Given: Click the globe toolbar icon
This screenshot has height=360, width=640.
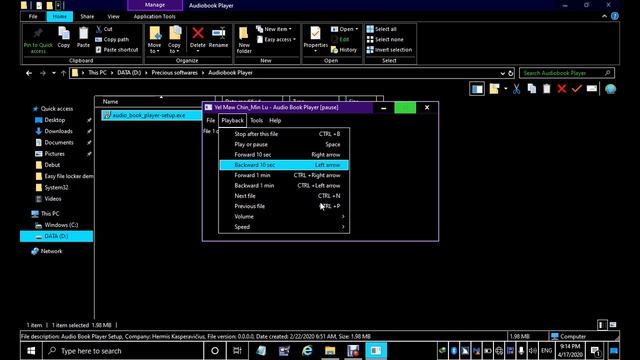Looking at the screenshot, I should point(611,89).
